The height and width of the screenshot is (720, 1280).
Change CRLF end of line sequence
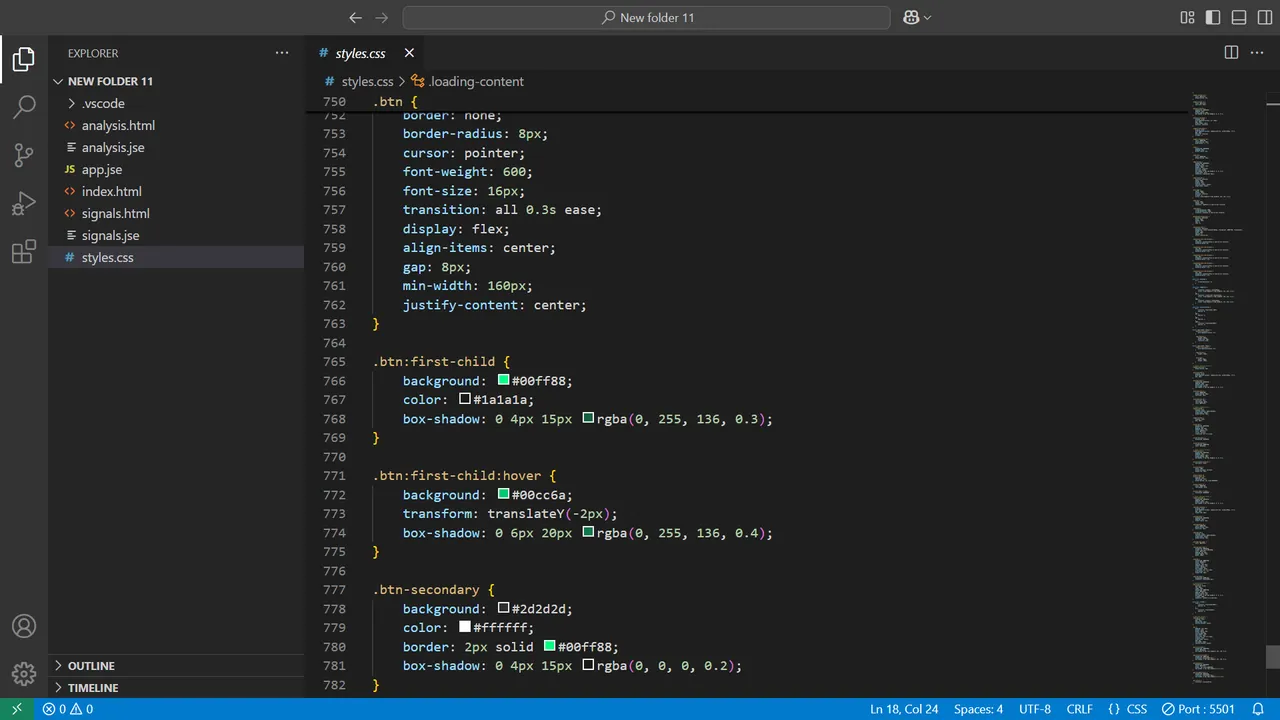click(x=1080, y=709)
